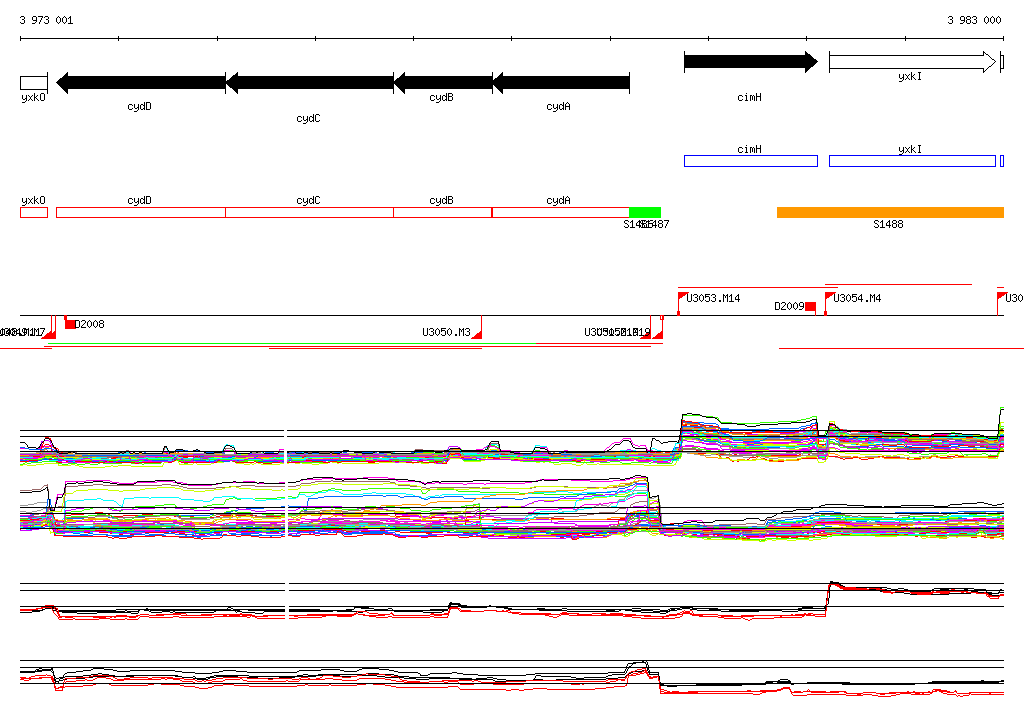Select the red cydC outlined segment
Image resolution: width=1024 pixels, height=714 pixels.
(310, 213)
